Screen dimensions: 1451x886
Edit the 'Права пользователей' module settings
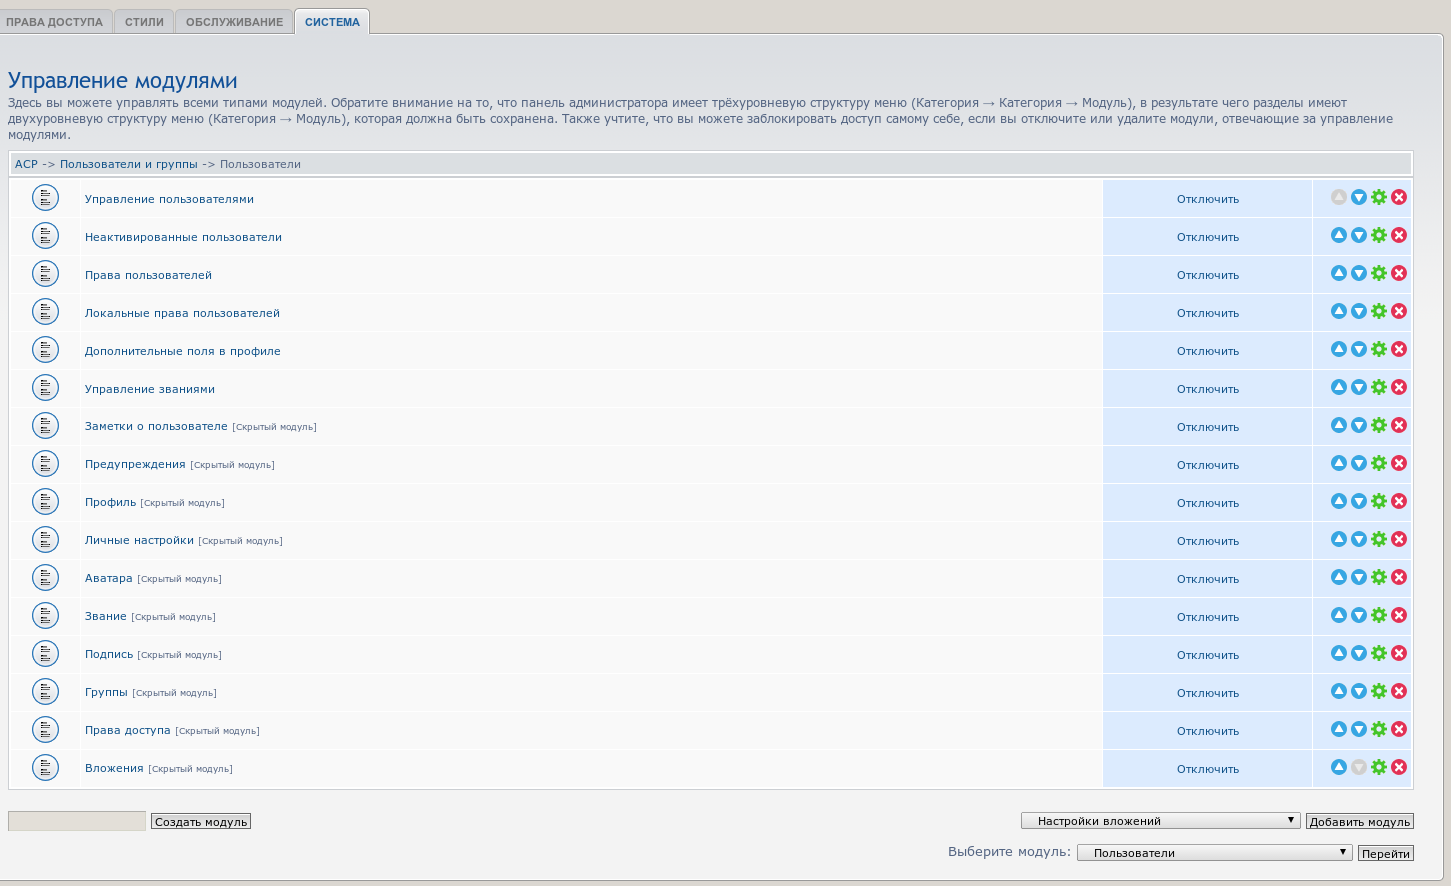(x=1379, y=273)
